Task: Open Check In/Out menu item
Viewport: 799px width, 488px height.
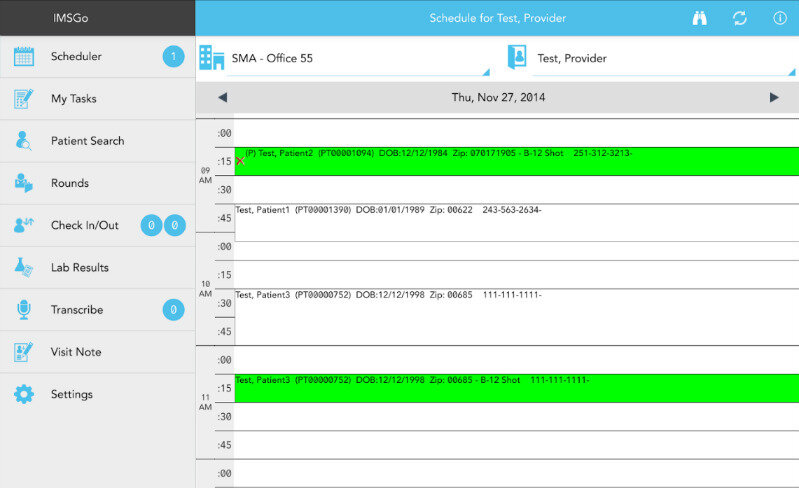Action: pyautogui.click(x=85, y=225)
